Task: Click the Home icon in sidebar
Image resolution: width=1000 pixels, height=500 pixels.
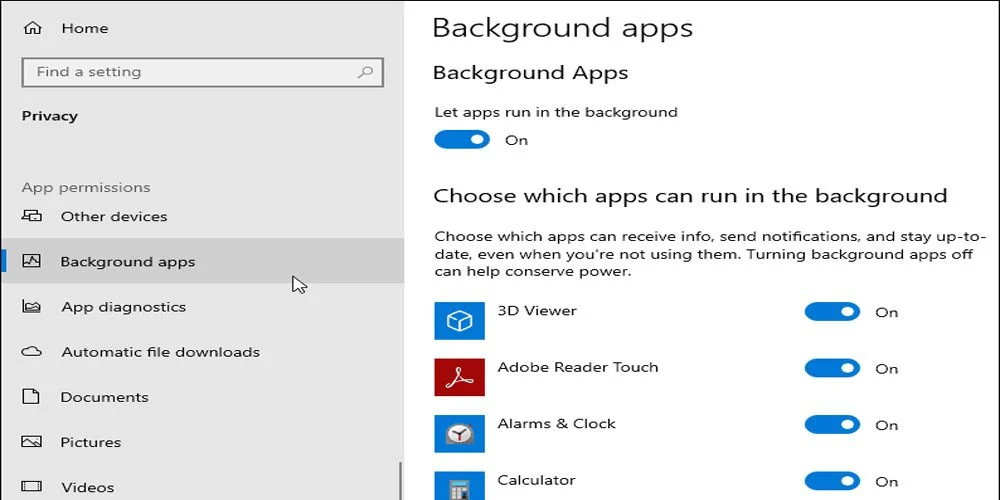Action: click(x=32, y=29)
